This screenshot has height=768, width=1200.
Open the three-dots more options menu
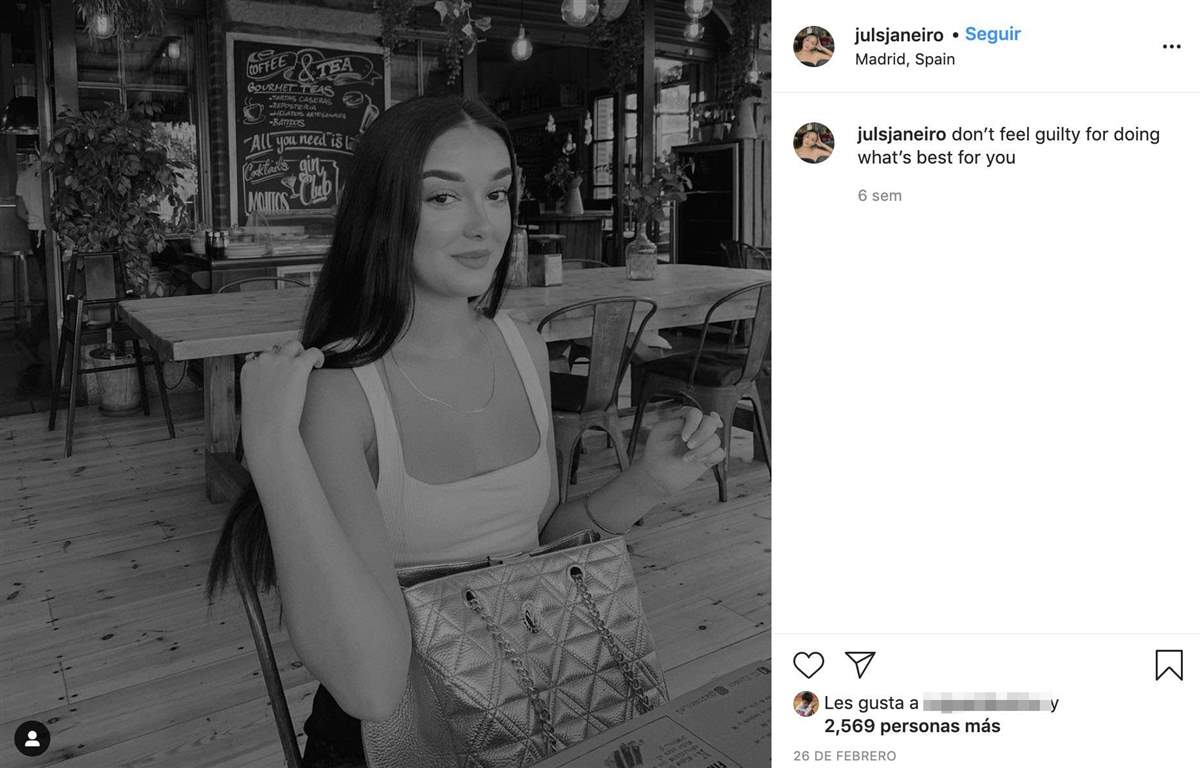click(x=1171, y=46)
